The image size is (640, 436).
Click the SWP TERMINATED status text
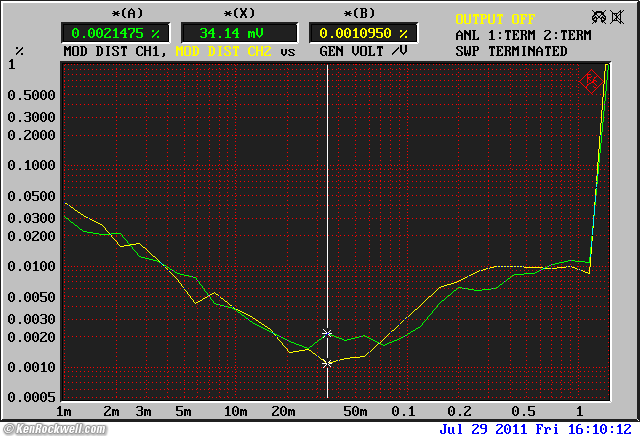point(511,51)
